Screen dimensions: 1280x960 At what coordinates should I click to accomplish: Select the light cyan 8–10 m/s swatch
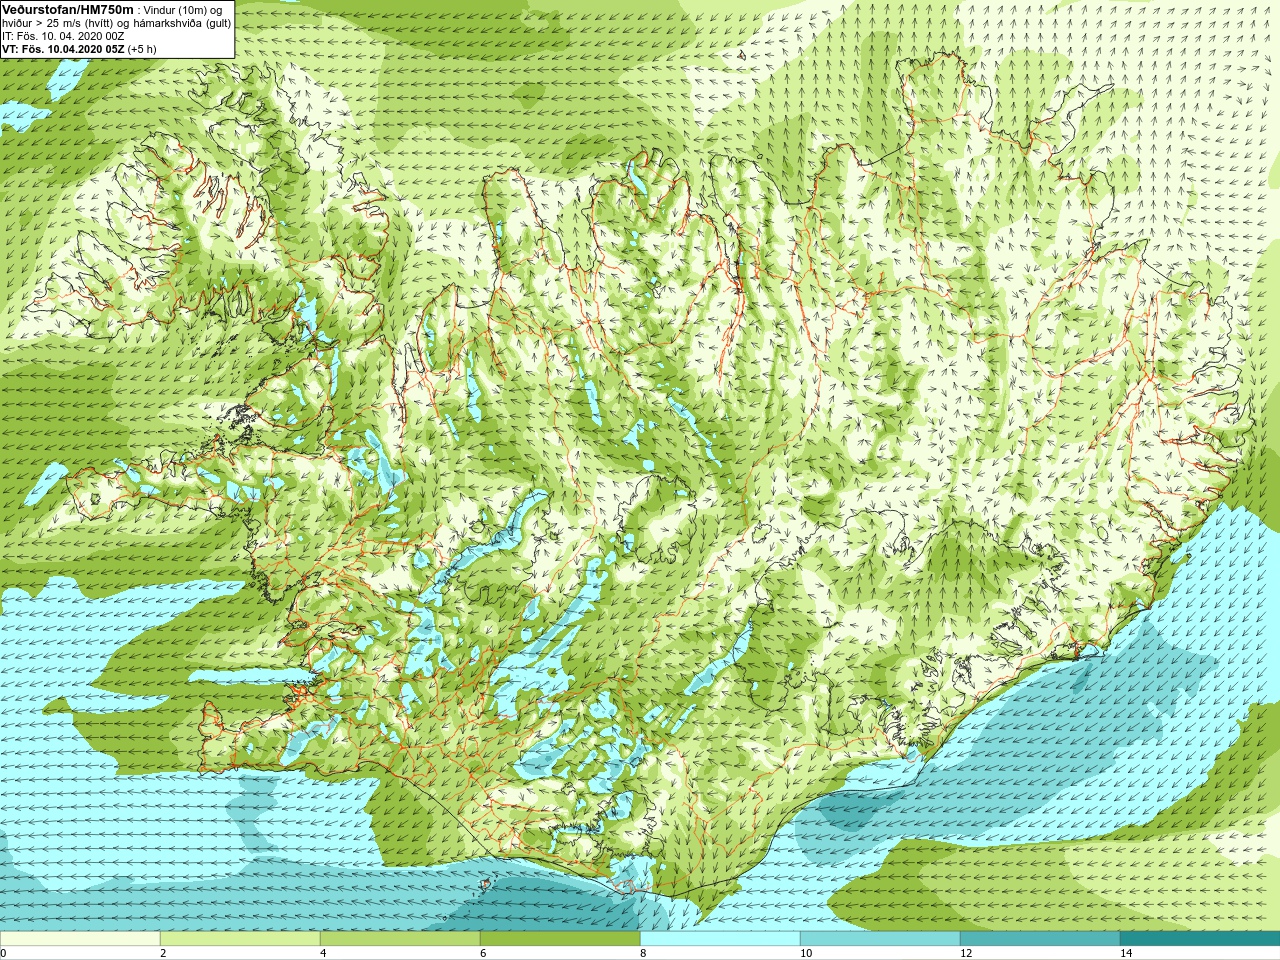coord(720,939)
